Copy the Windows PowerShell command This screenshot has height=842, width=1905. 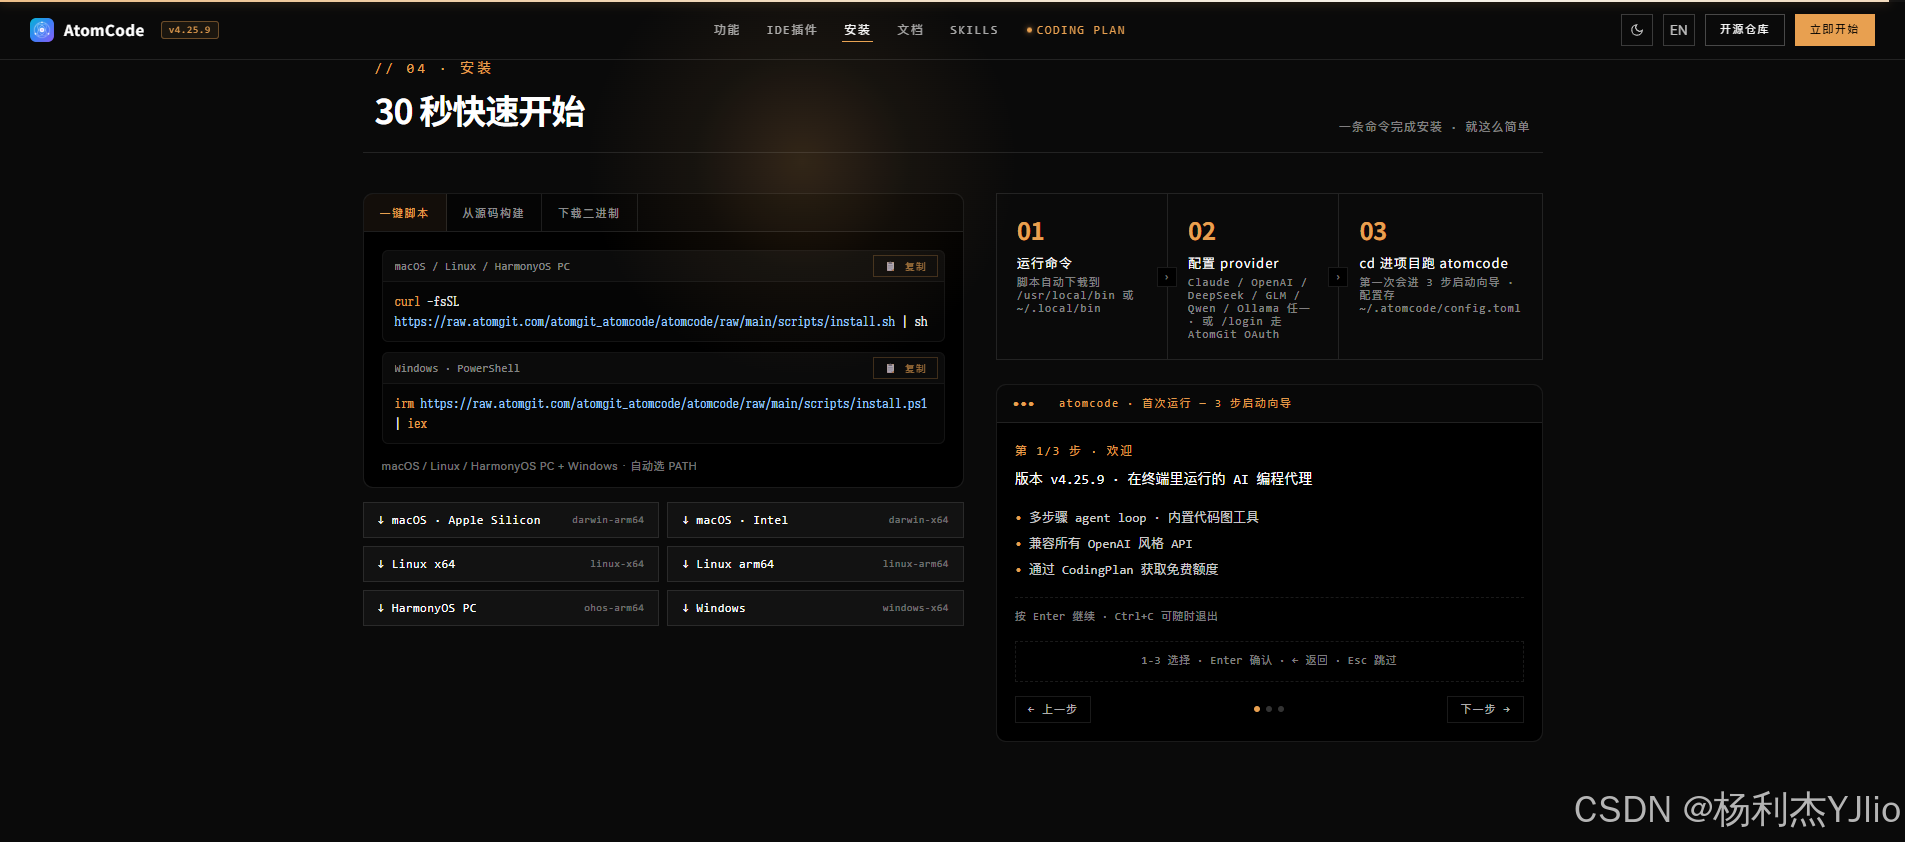(905, 368)
